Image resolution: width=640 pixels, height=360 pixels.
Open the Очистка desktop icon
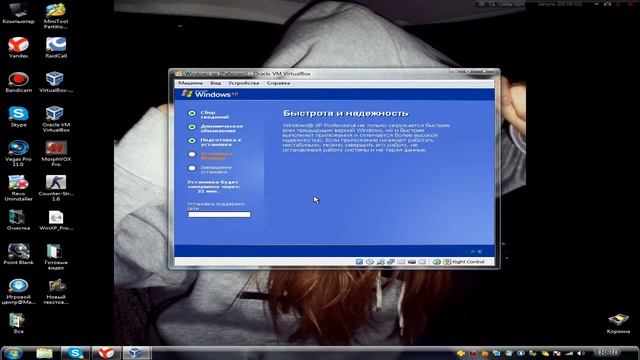pos(18,220)
